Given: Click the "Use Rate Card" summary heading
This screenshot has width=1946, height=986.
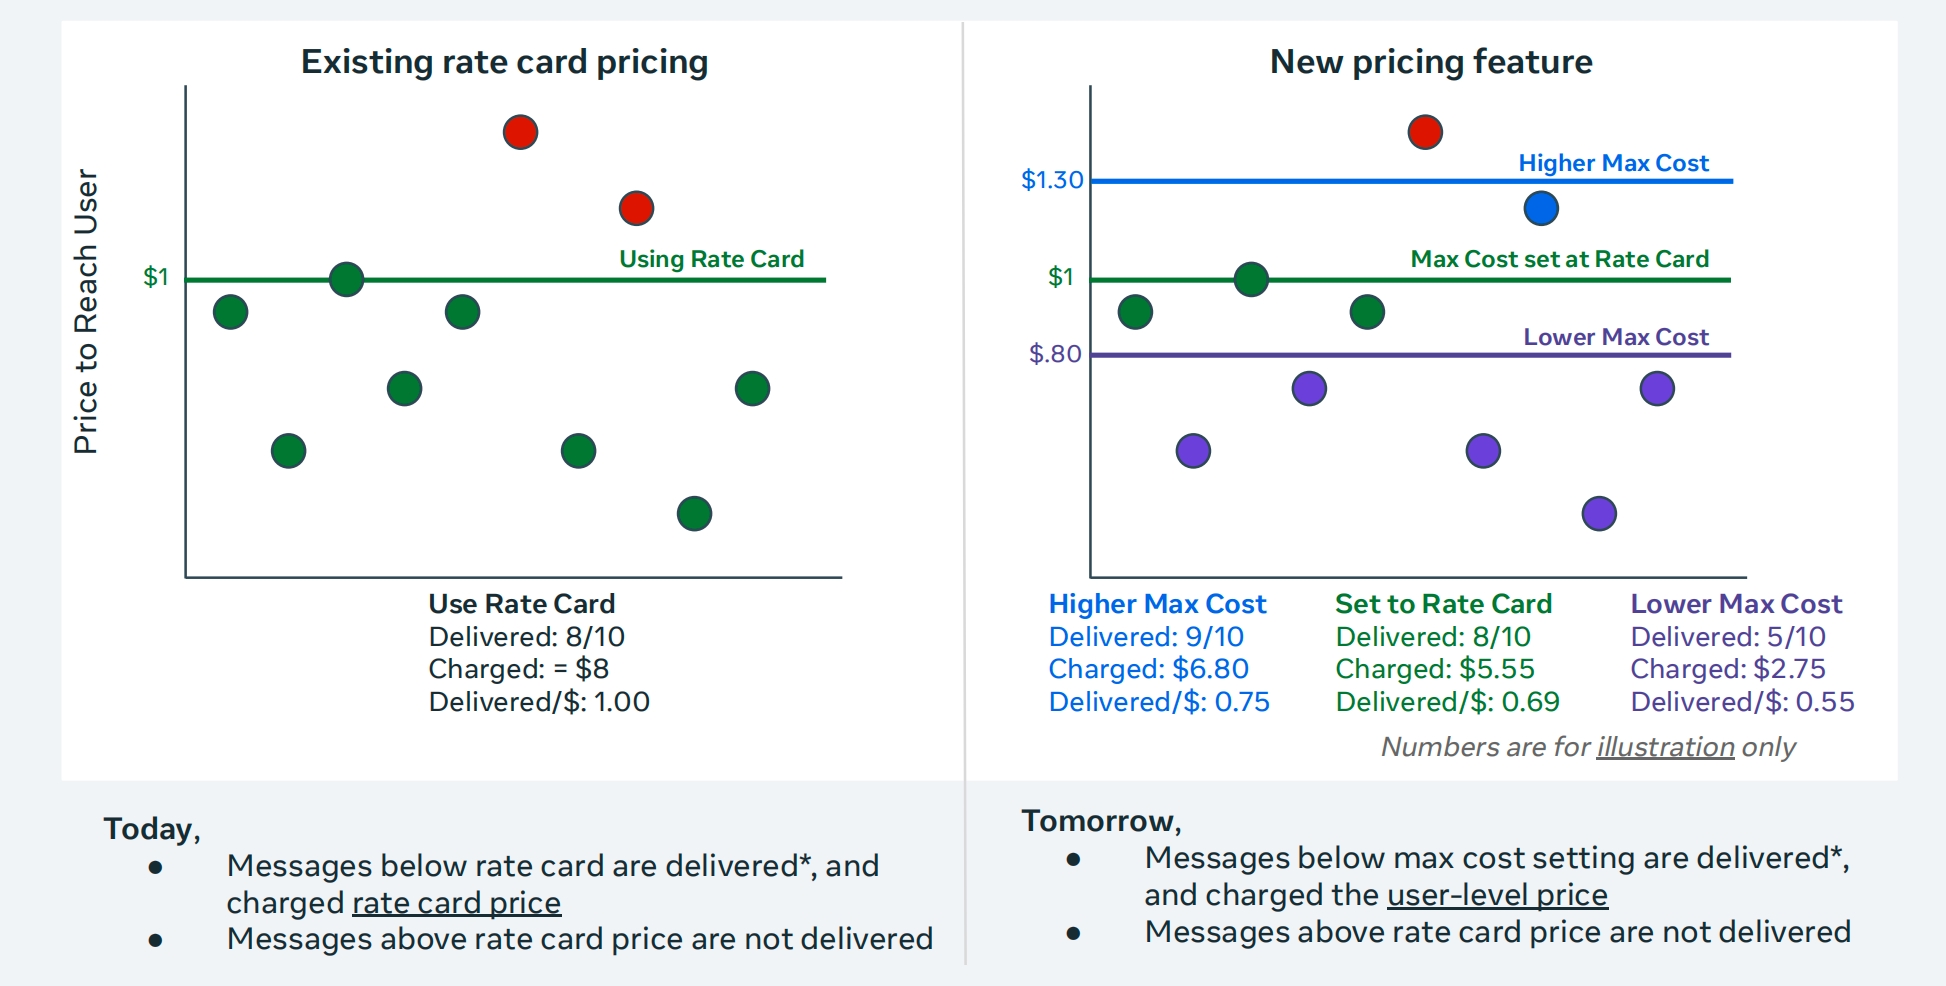Looking at the screenshot, I should (521, 604).
